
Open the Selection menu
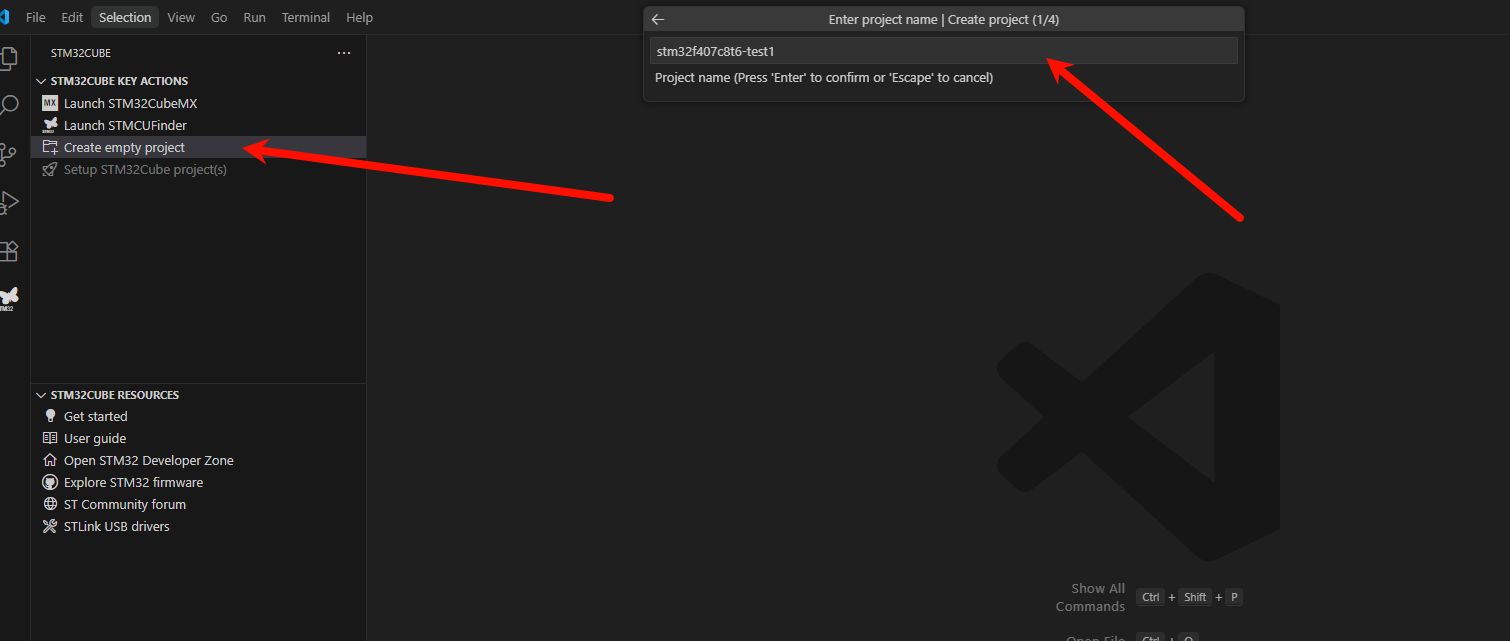[125, 17]
